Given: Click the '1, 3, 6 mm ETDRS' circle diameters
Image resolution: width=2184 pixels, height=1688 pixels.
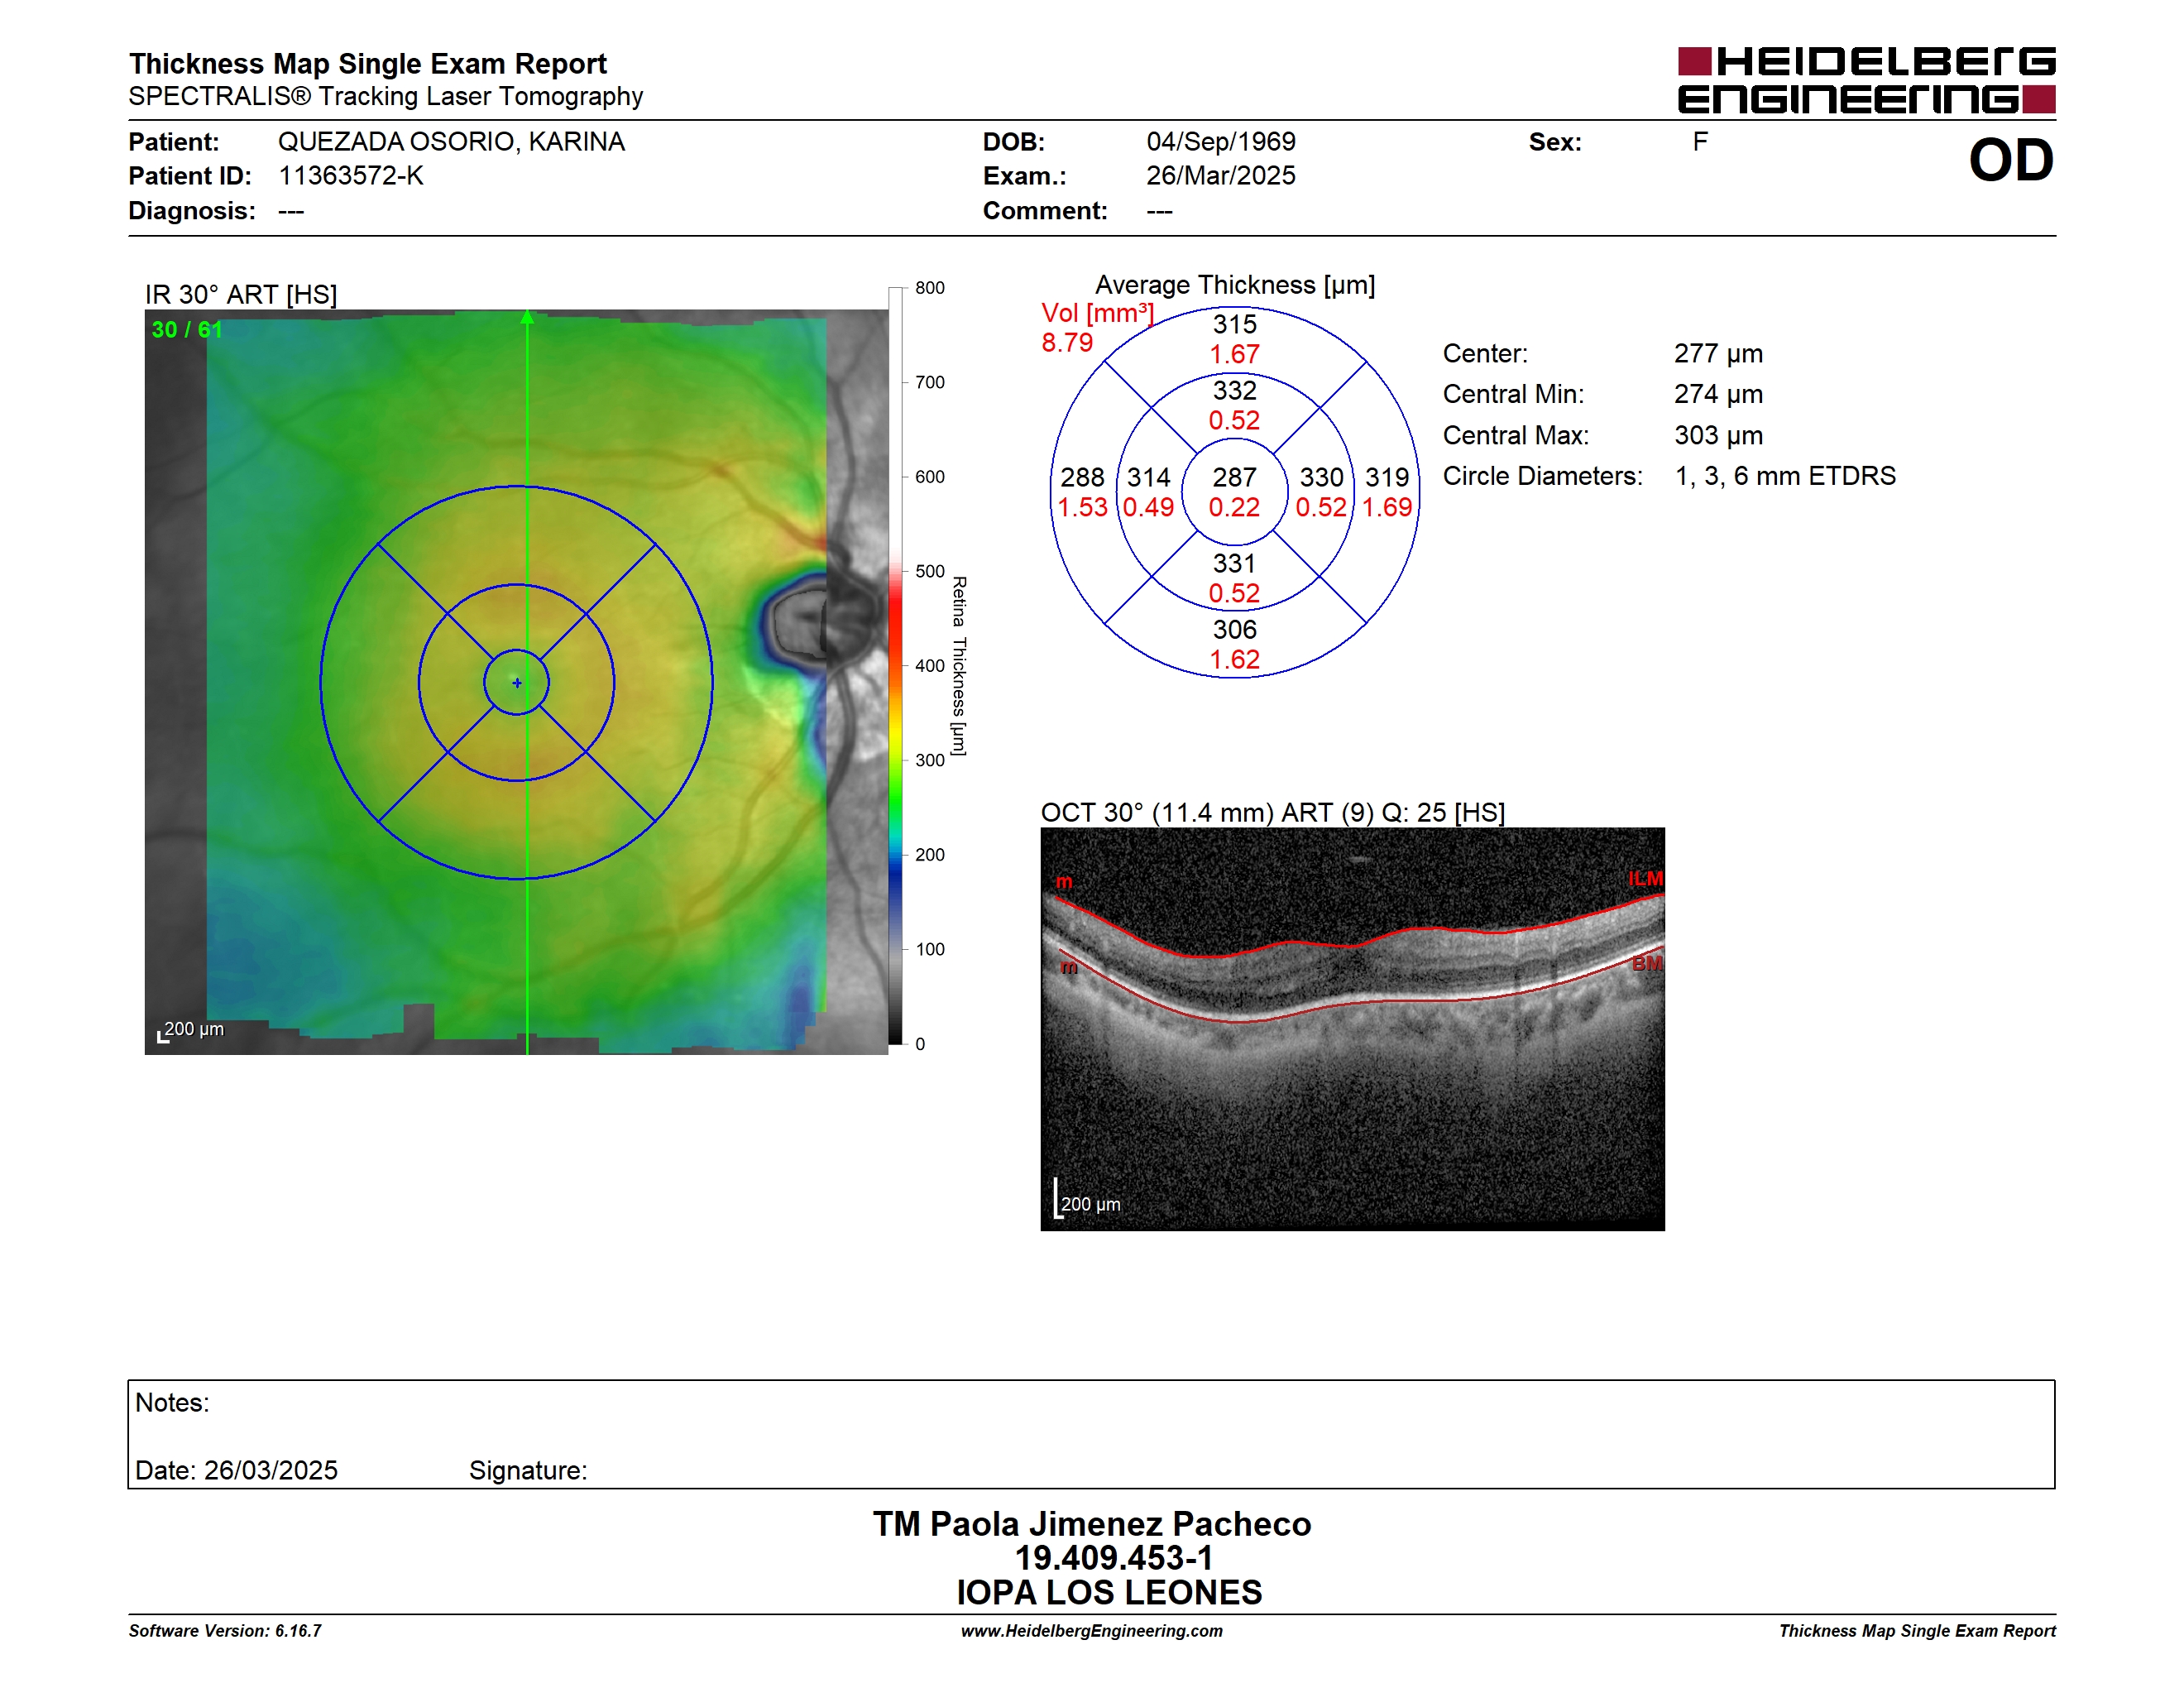Looking at the screenshot, I should coord(1785,476).
